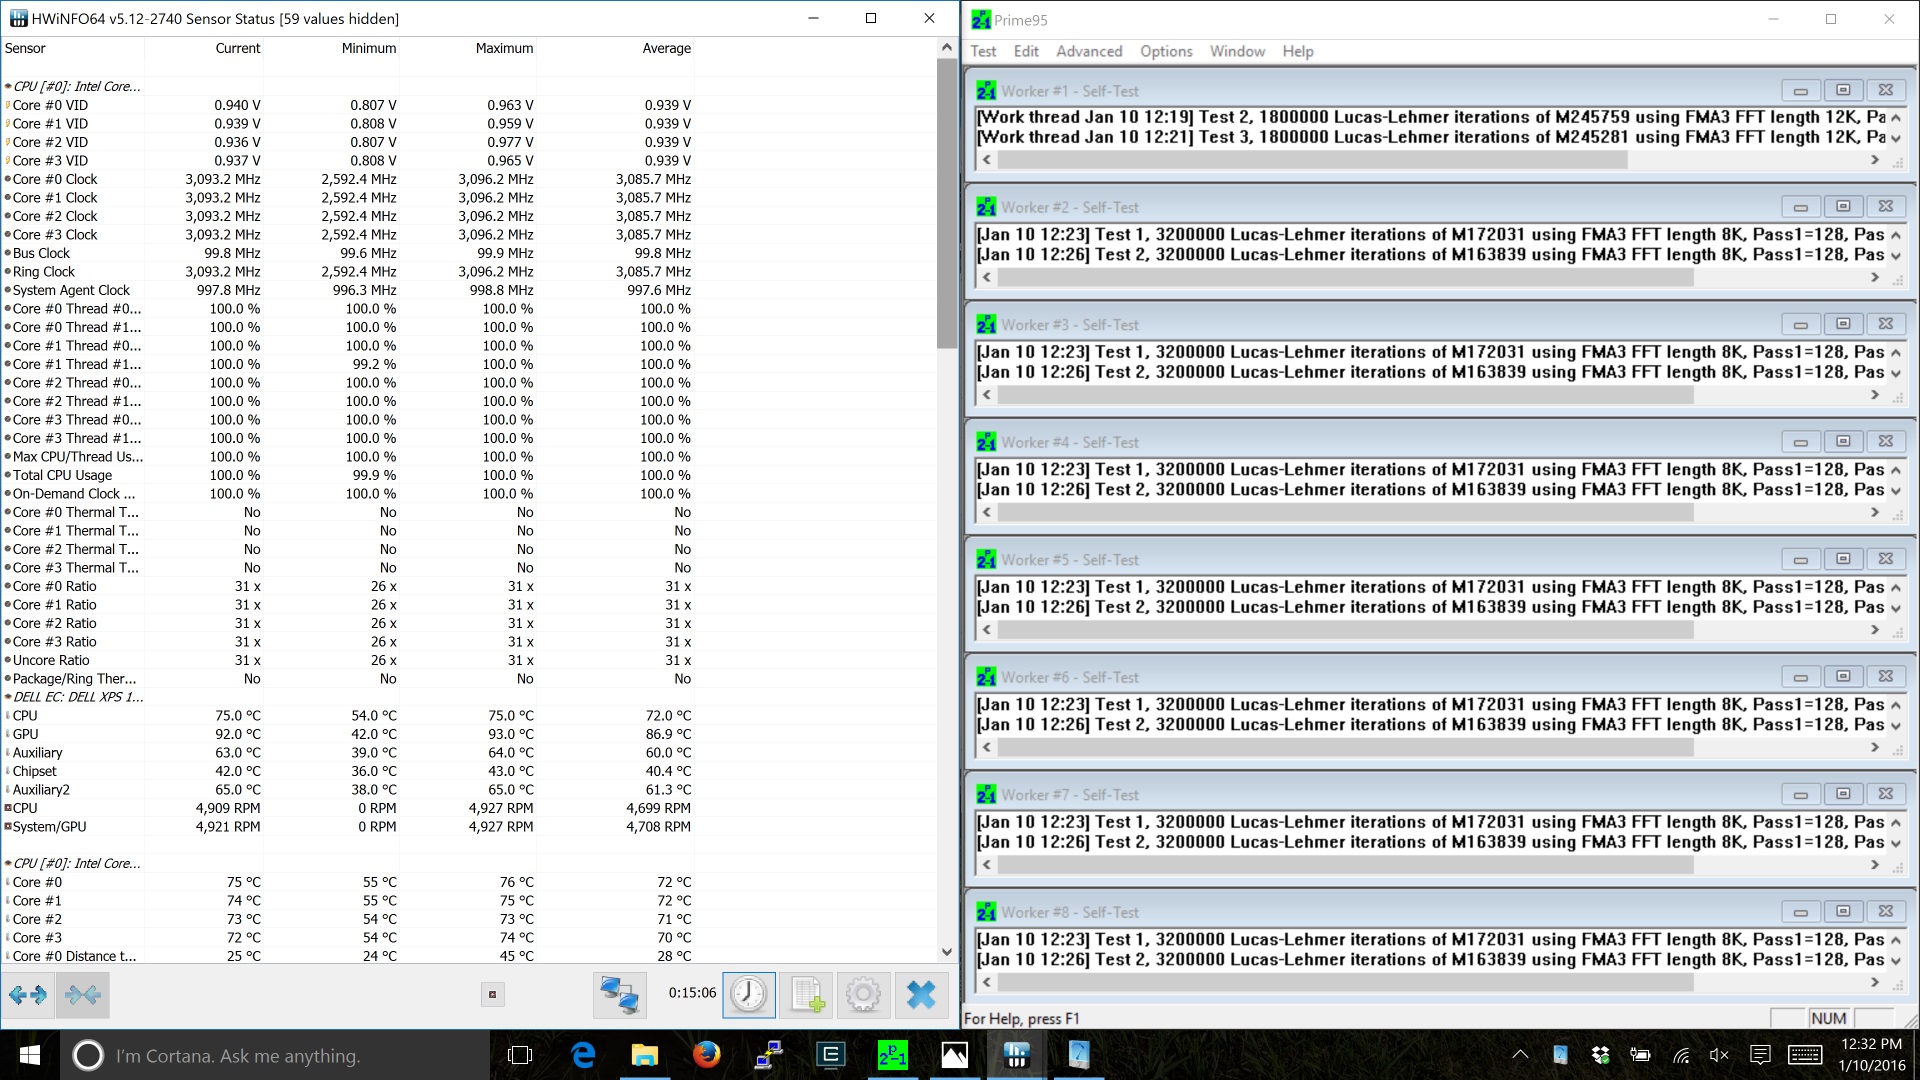Screen dimensions: 1920x1080
Task: Click the Average column header in HWiNFO
Action: coord(666,48)
